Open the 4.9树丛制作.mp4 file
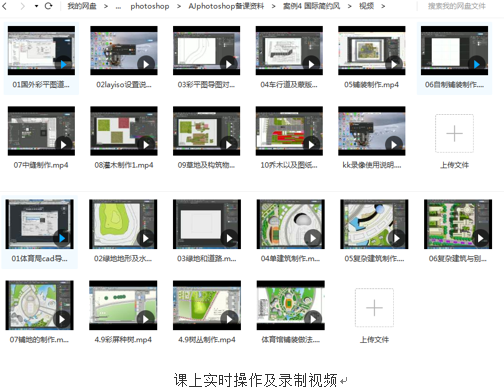Image resolution: width=504 pixels, height=392 pixels. (207, 305)
